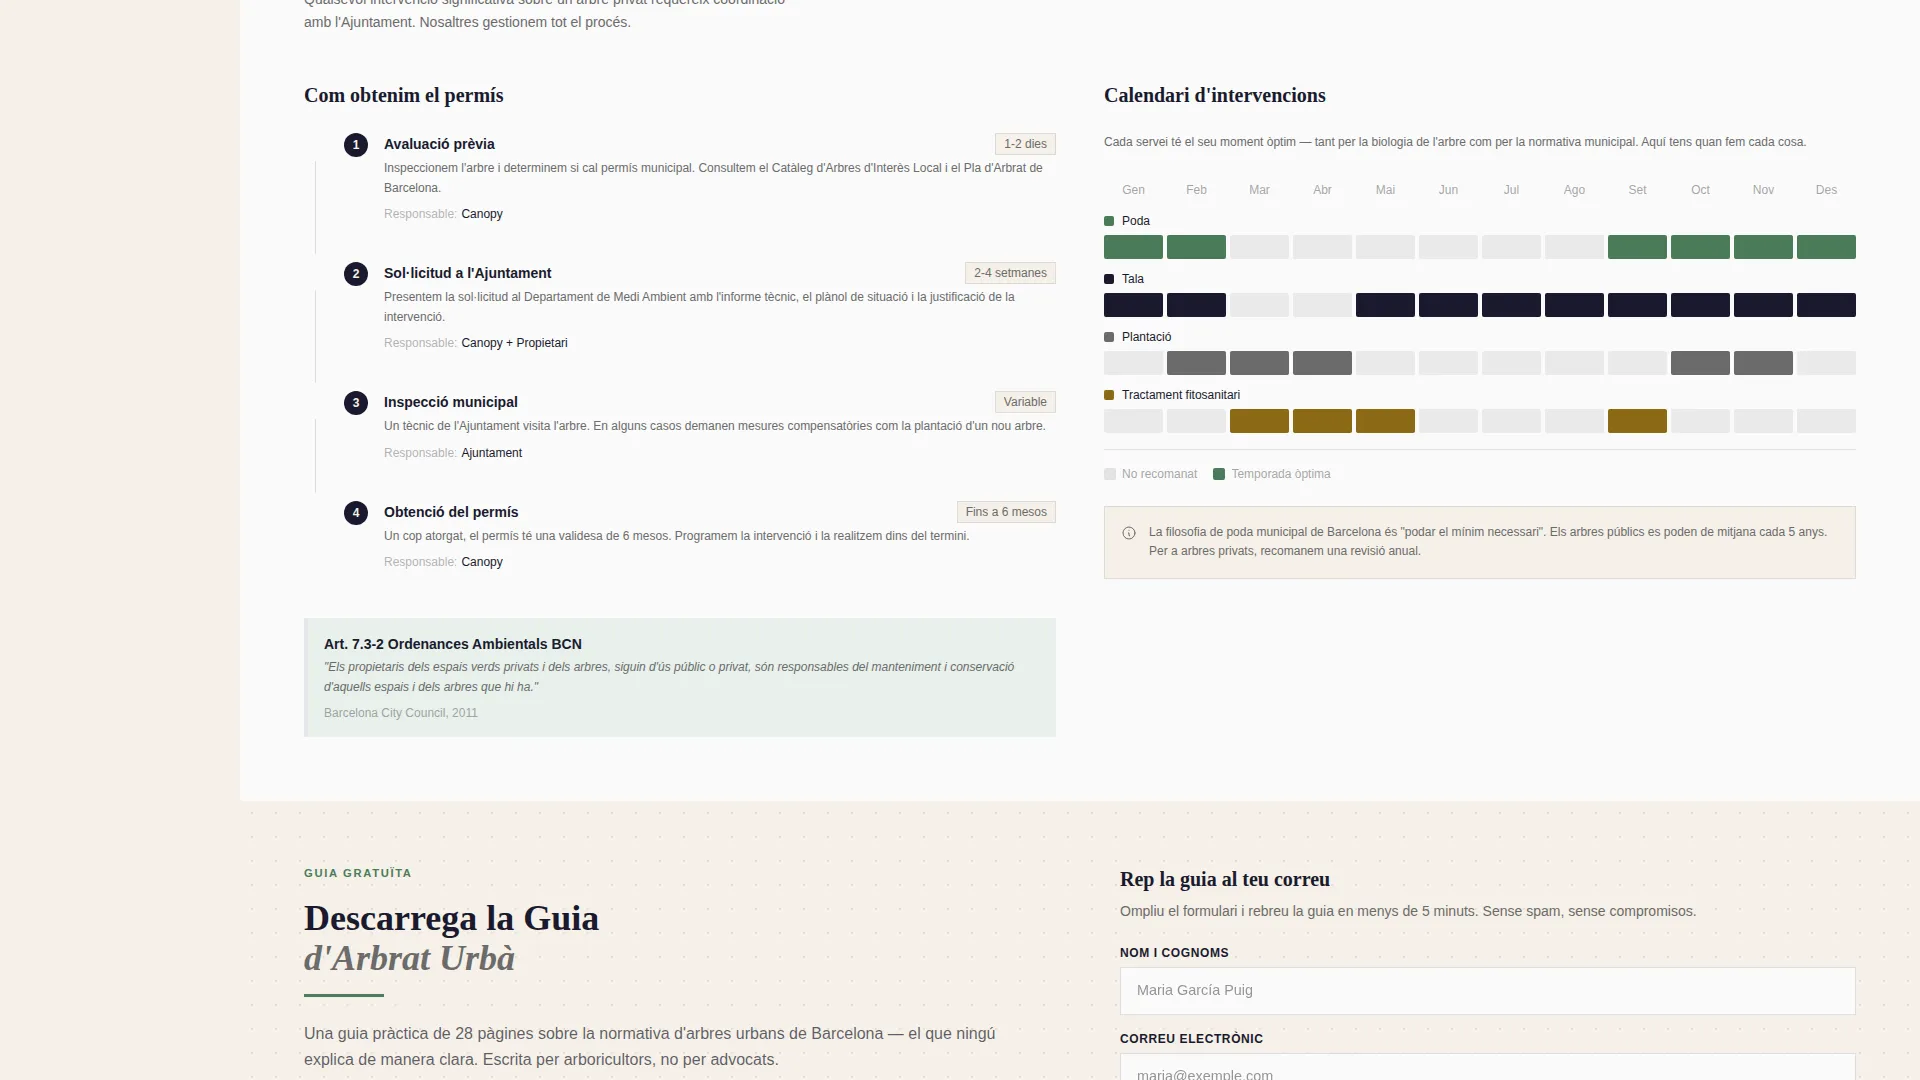Click Canopy + Propietari responsible text
The width and height of the screenshot is (1920, 1080).
tap(514, 343)
